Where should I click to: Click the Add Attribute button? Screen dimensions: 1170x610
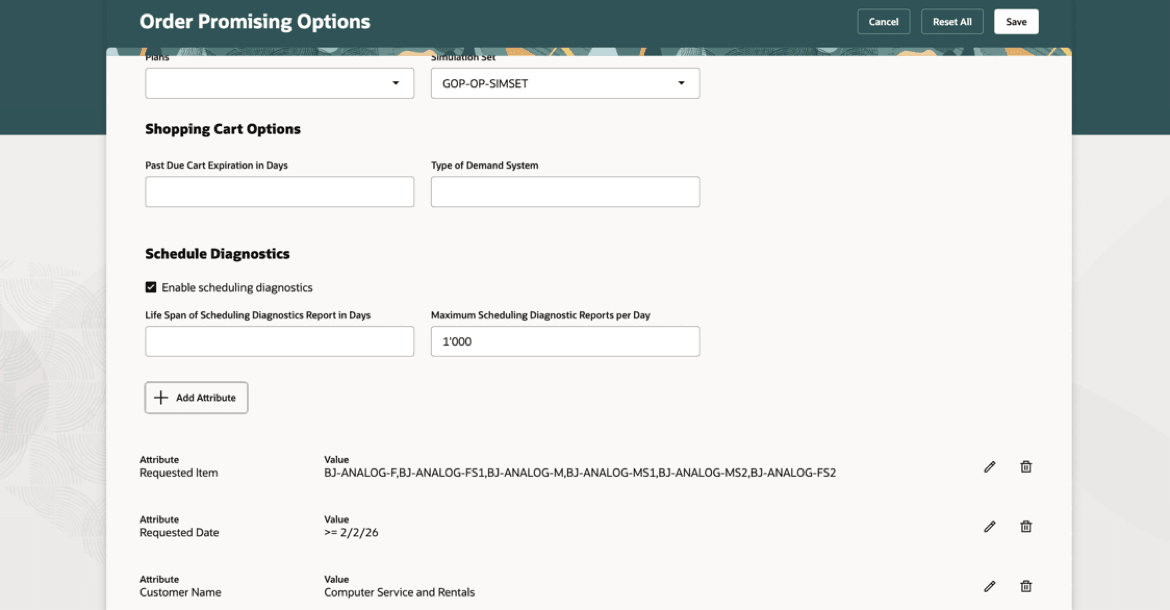click(x=196, y=397)
